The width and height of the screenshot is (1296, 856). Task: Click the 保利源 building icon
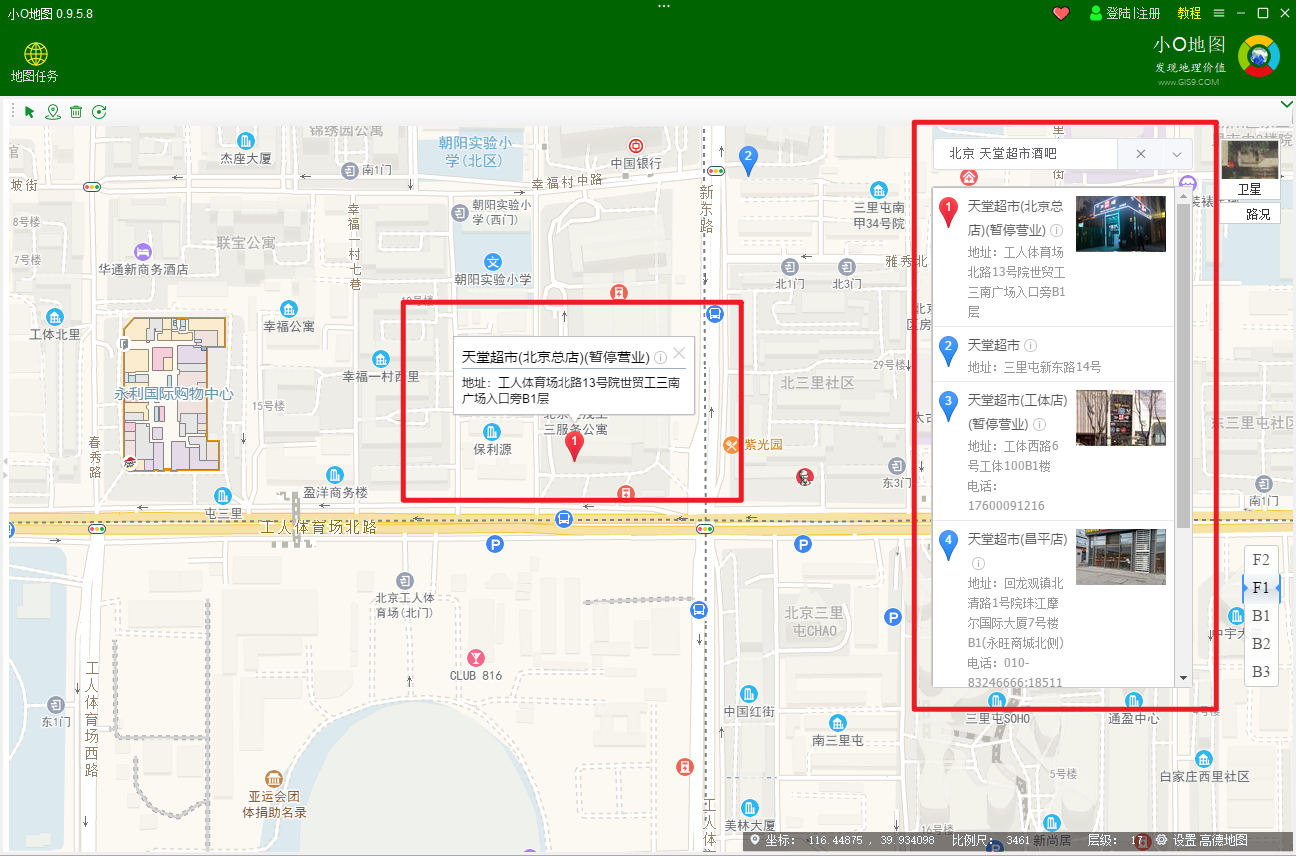(x=492, y=432)
